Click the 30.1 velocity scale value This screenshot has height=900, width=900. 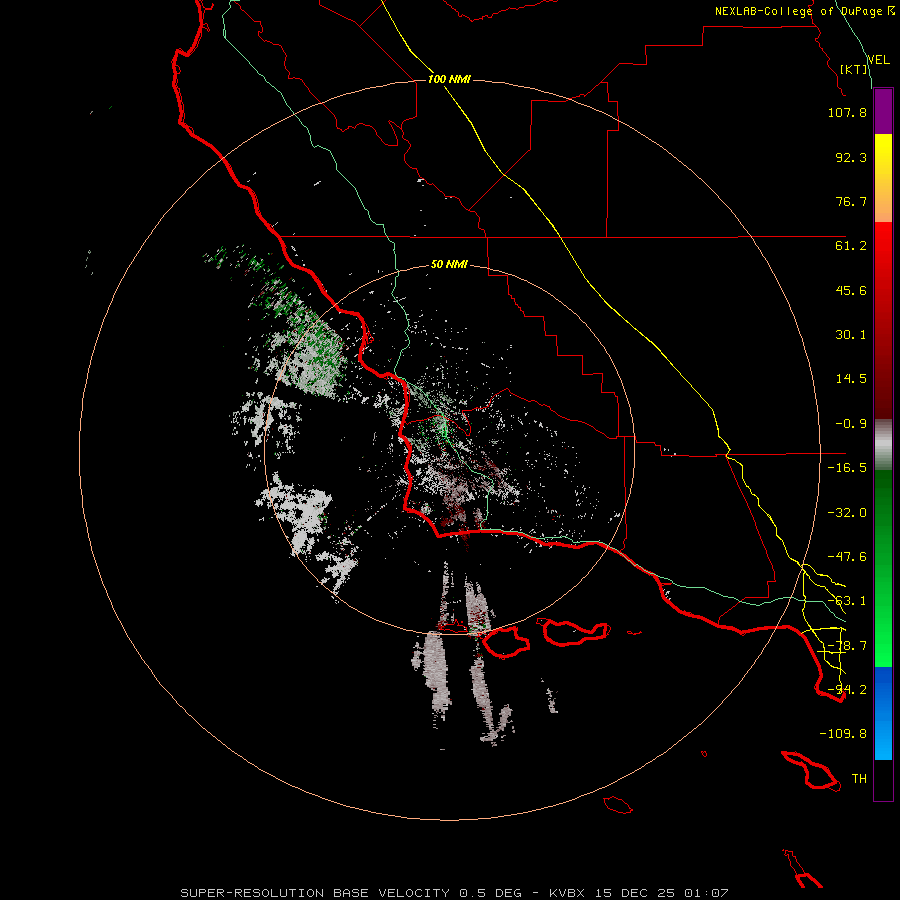pos(851,335)
